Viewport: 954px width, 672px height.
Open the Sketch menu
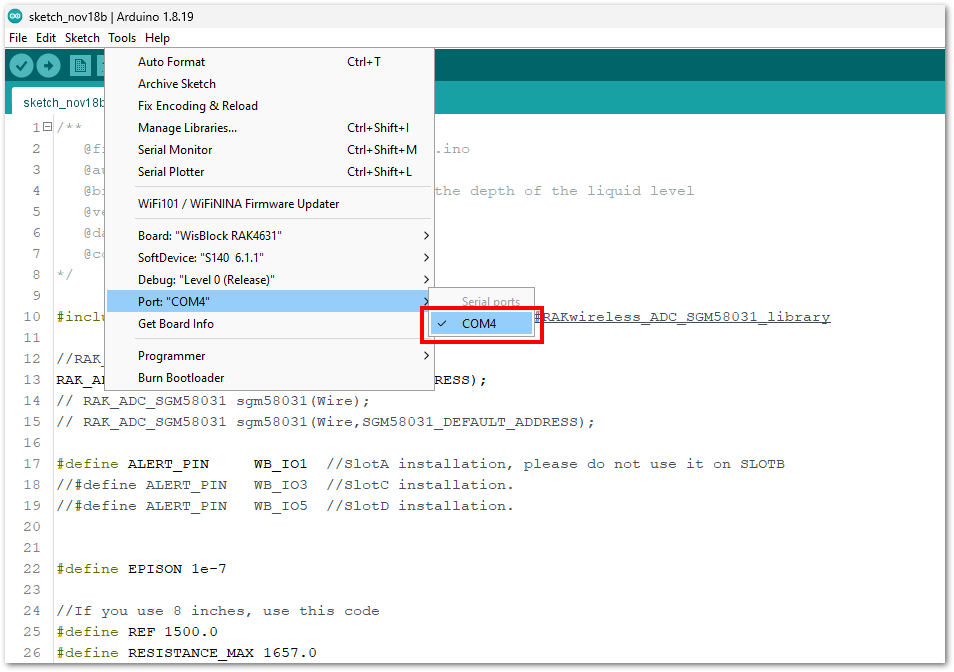pos(82,38)
